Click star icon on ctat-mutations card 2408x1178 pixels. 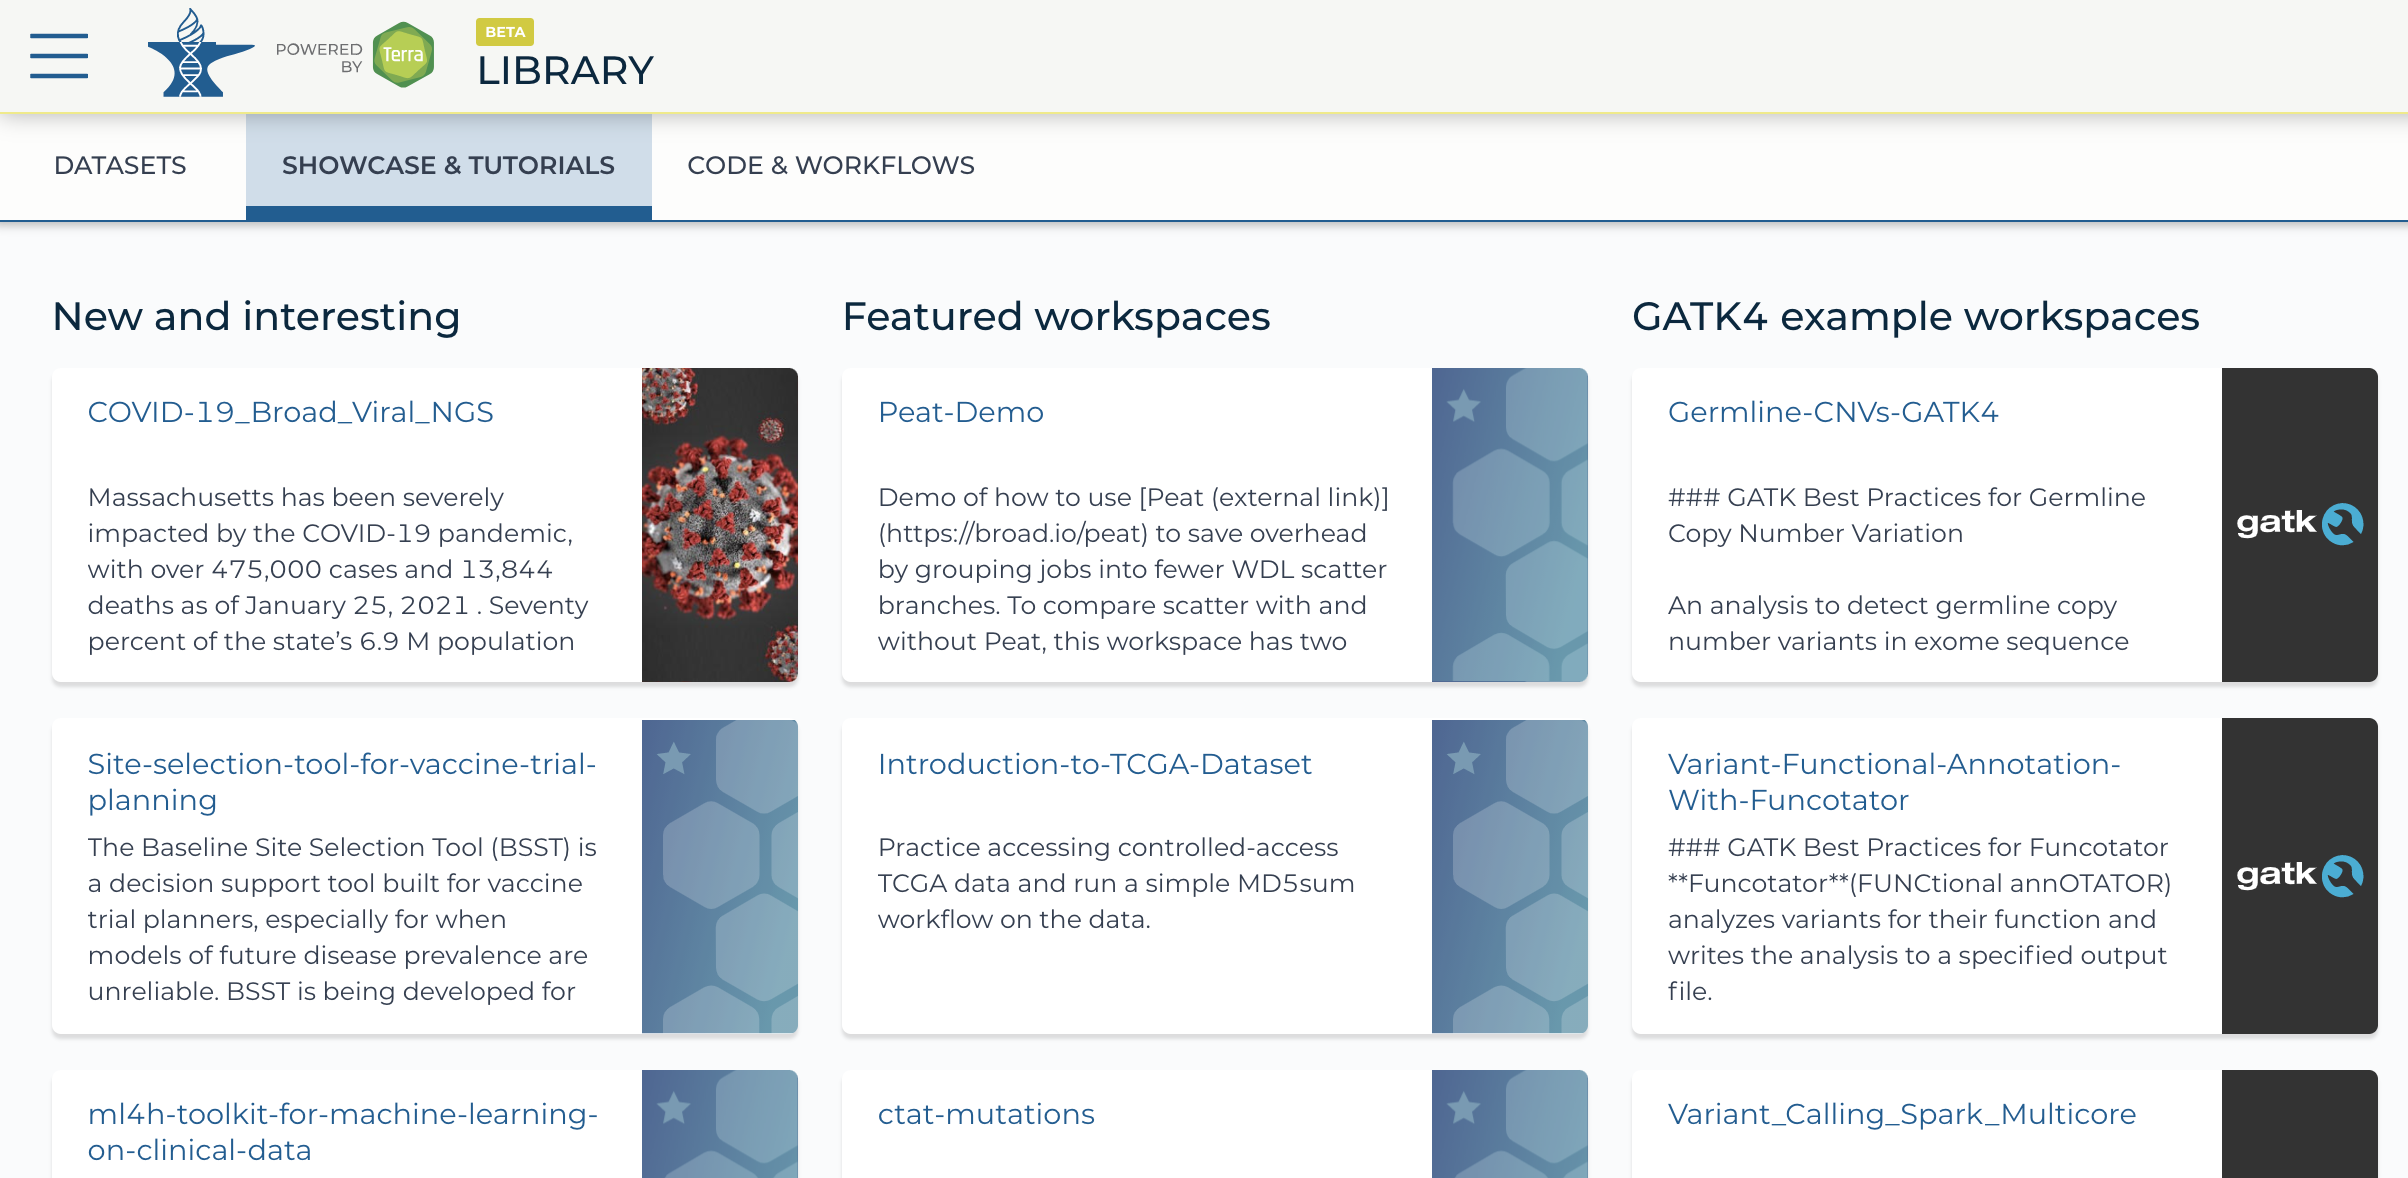(1464, 1108)
